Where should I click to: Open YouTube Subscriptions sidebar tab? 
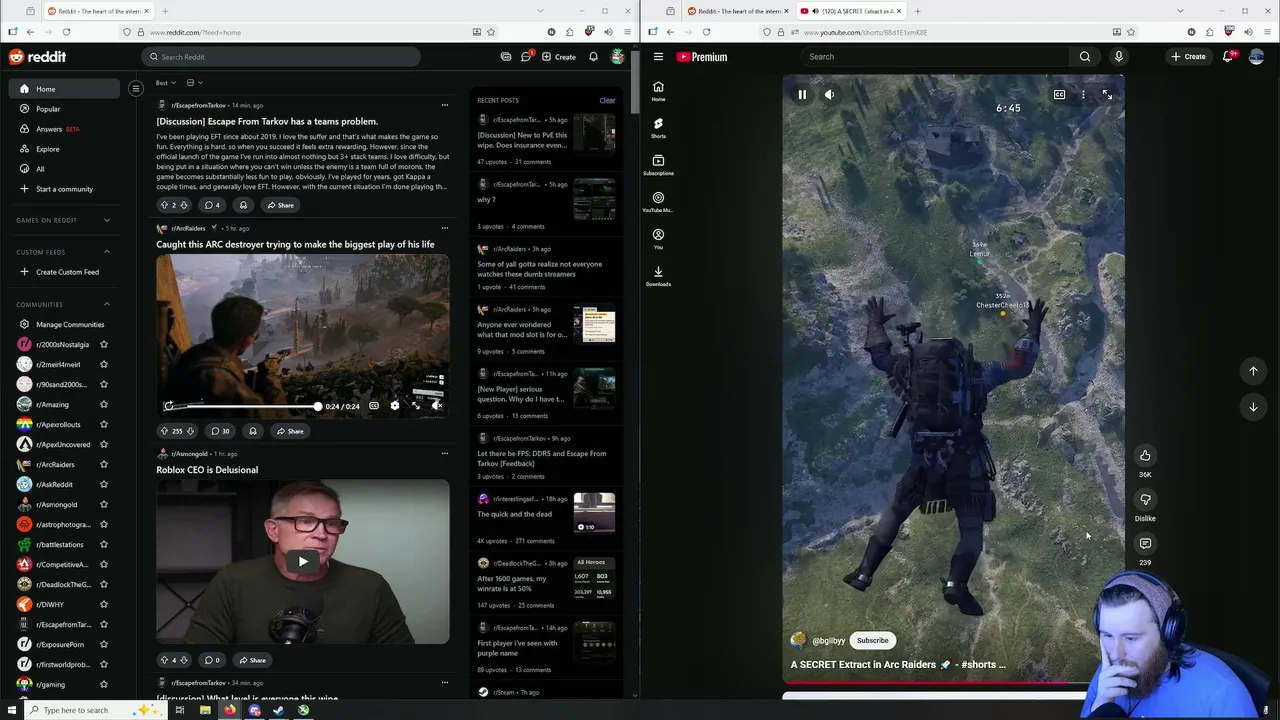[658, 165]
